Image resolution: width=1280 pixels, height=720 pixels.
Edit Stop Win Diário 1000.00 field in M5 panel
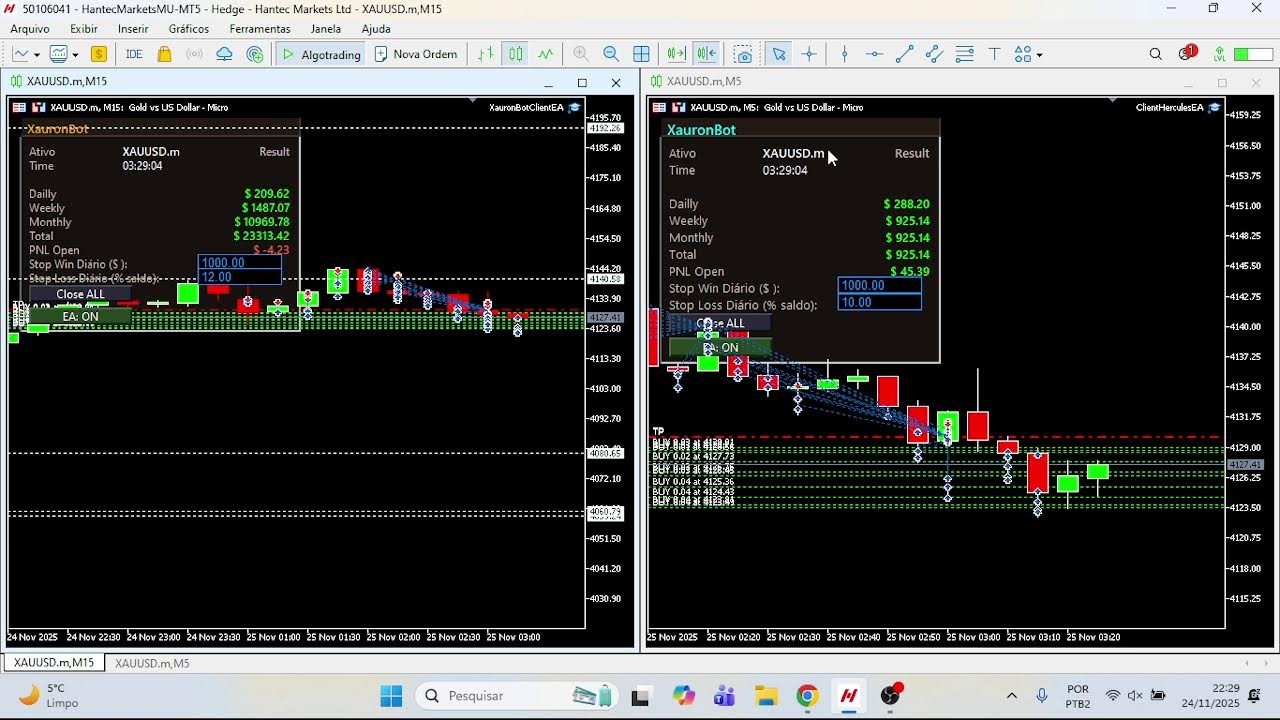(880, 285)
